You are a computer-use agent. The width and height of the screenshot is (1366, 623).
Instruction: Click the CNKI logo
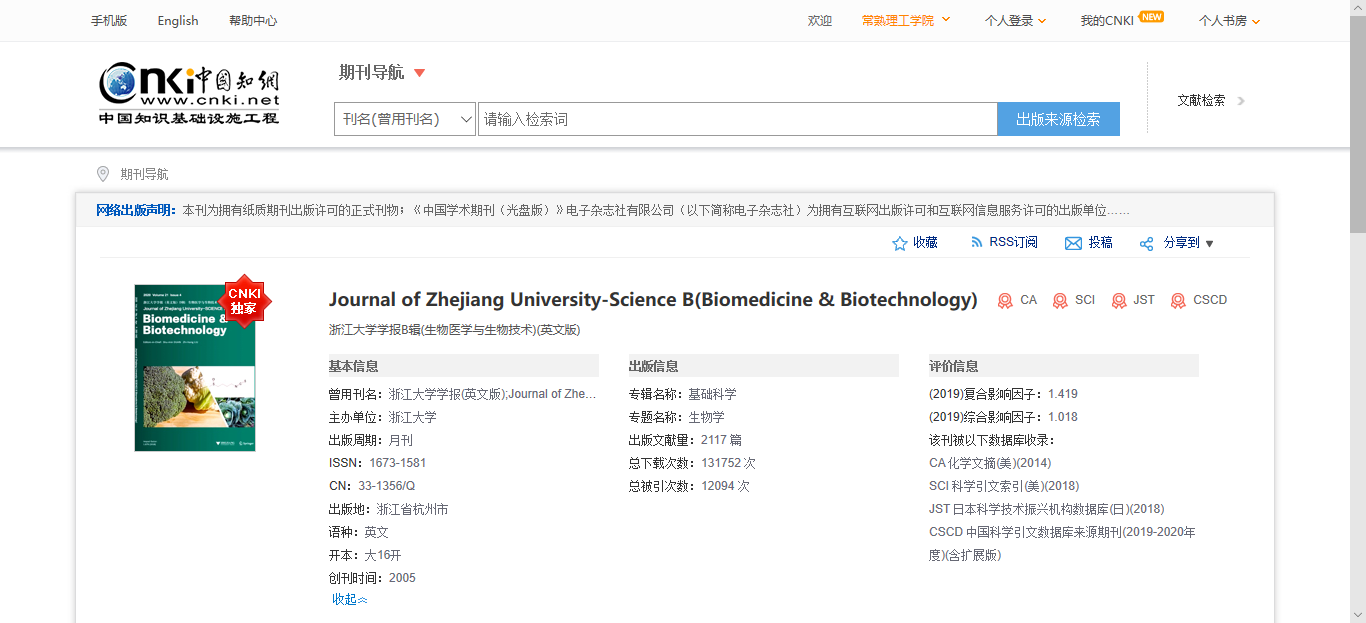click(189, 93)
